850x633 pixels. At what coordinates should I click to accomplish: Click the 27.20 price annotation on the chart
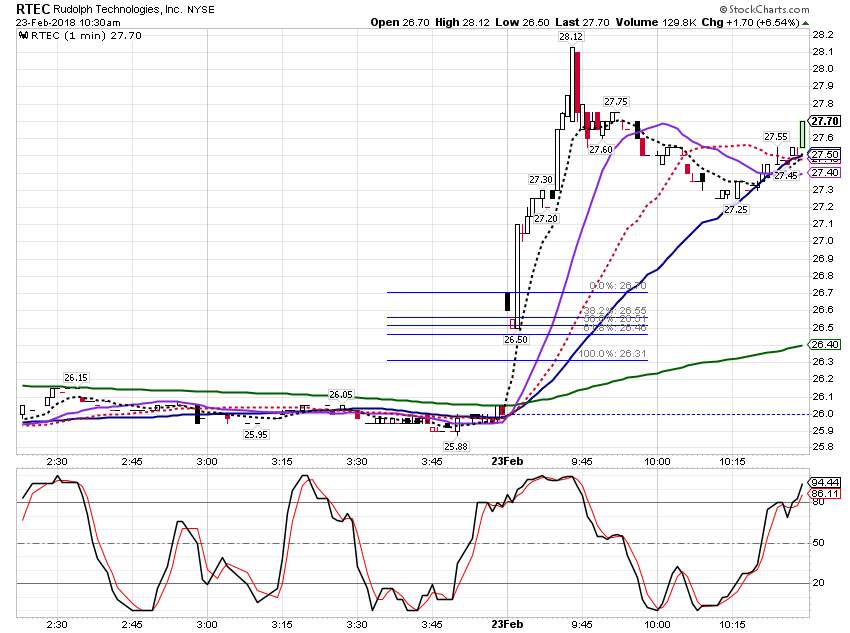tap(546, 218)
